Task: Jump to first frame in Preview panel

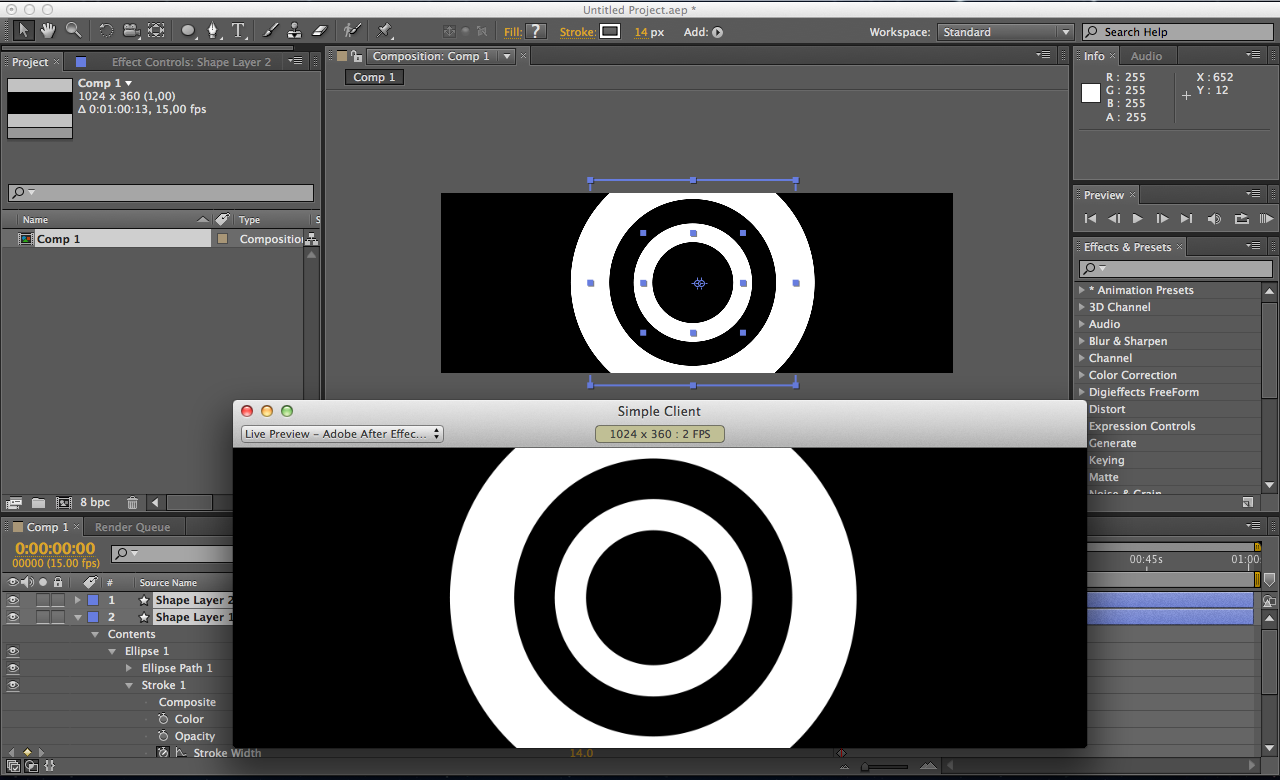Action: point(1090,219)
